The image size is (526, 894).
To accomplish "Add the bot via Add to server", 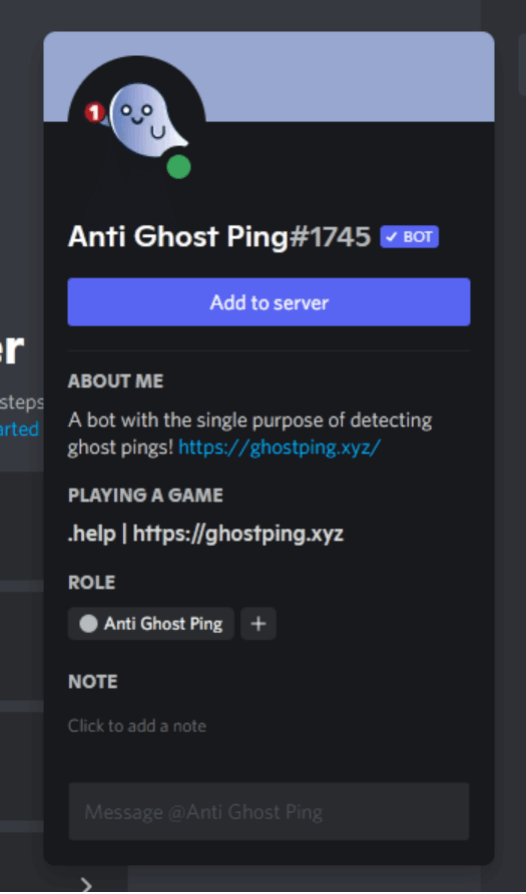I will coord(269,302).
